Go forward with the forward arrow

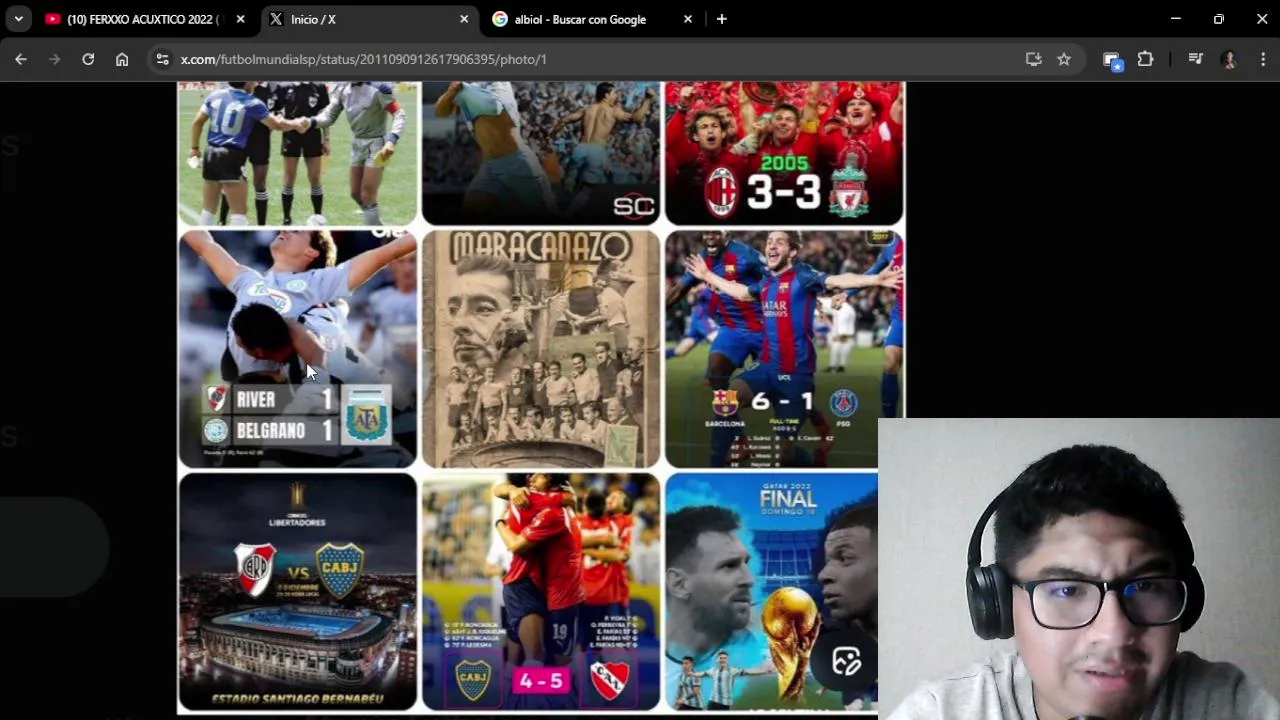point(55,59)
